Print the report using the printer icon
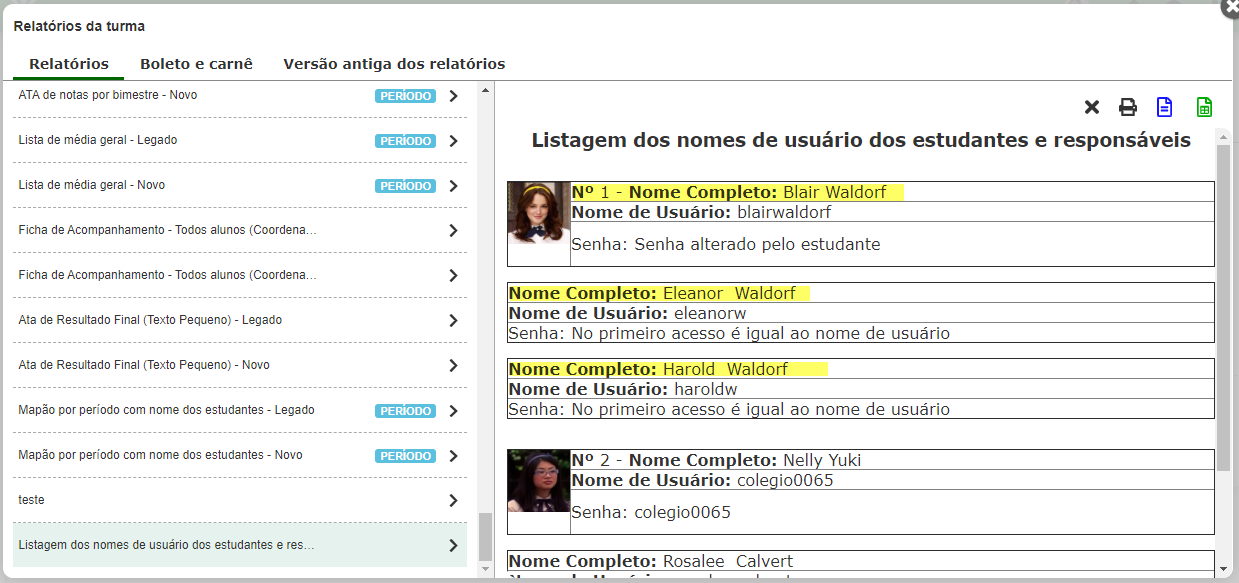The image size is (1239, 583). [1128, 107]
